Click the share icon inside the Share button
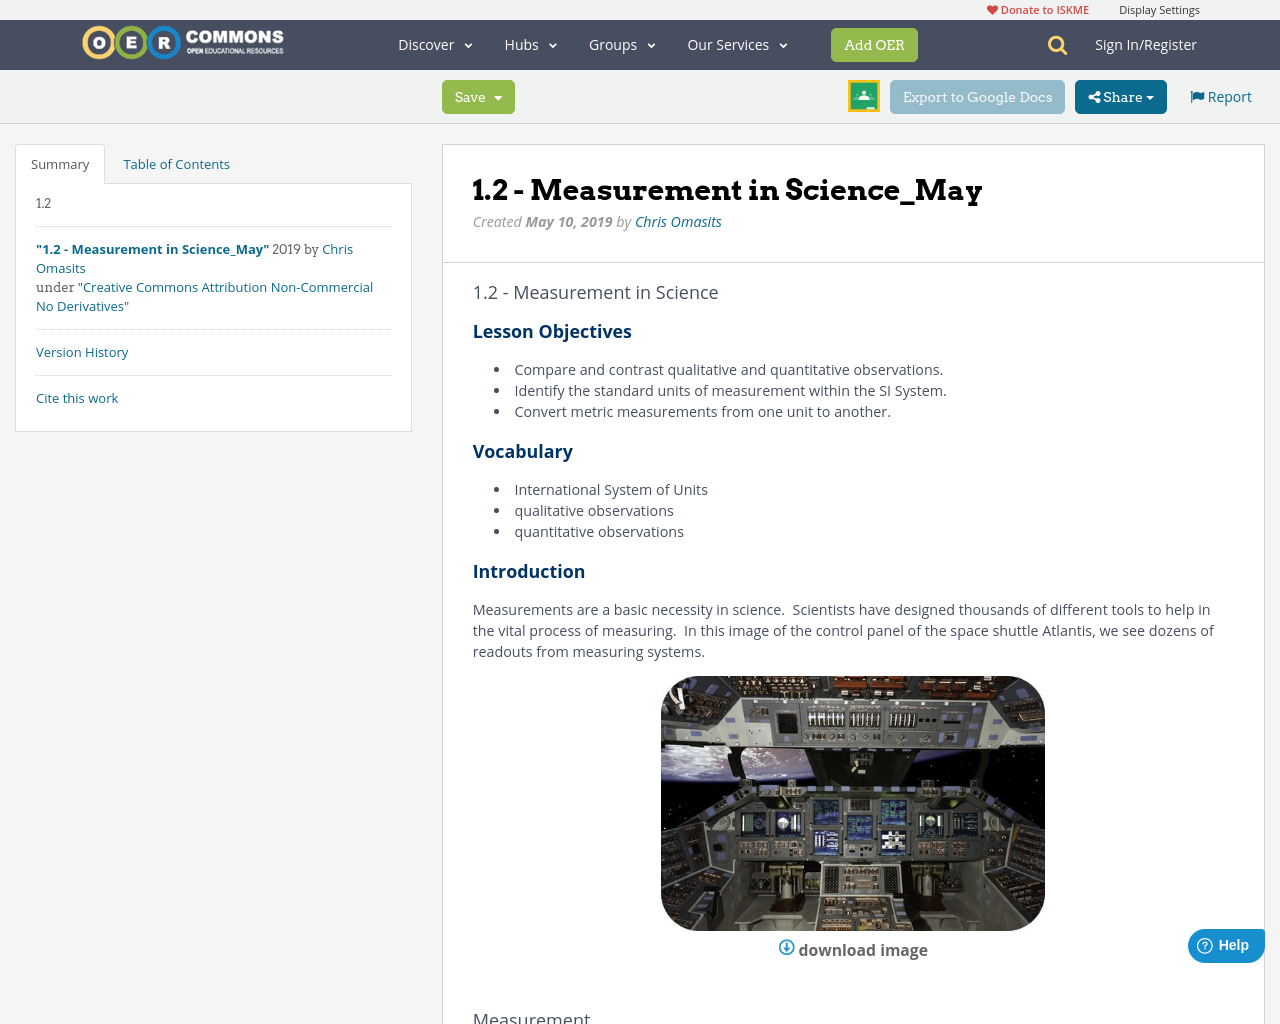The width and height of the screenshot is (1280, 1024). click(1096, 96)
